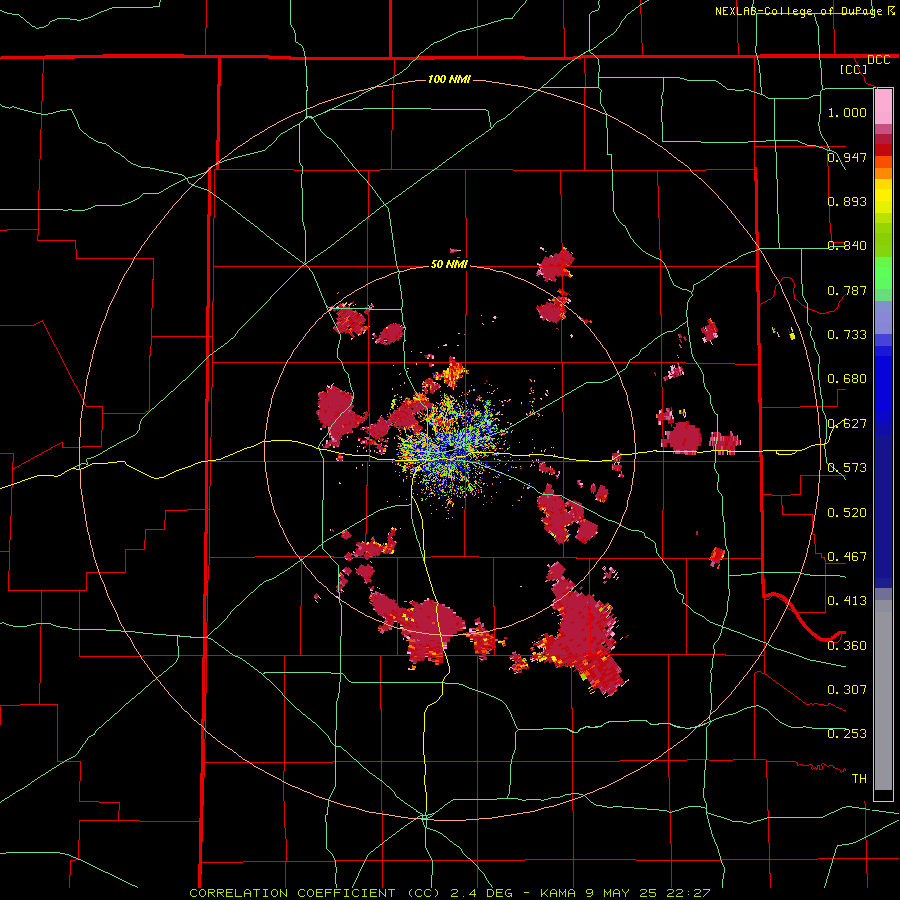
Task: Click the 0.787 legend value
Action: click(847, 290)
